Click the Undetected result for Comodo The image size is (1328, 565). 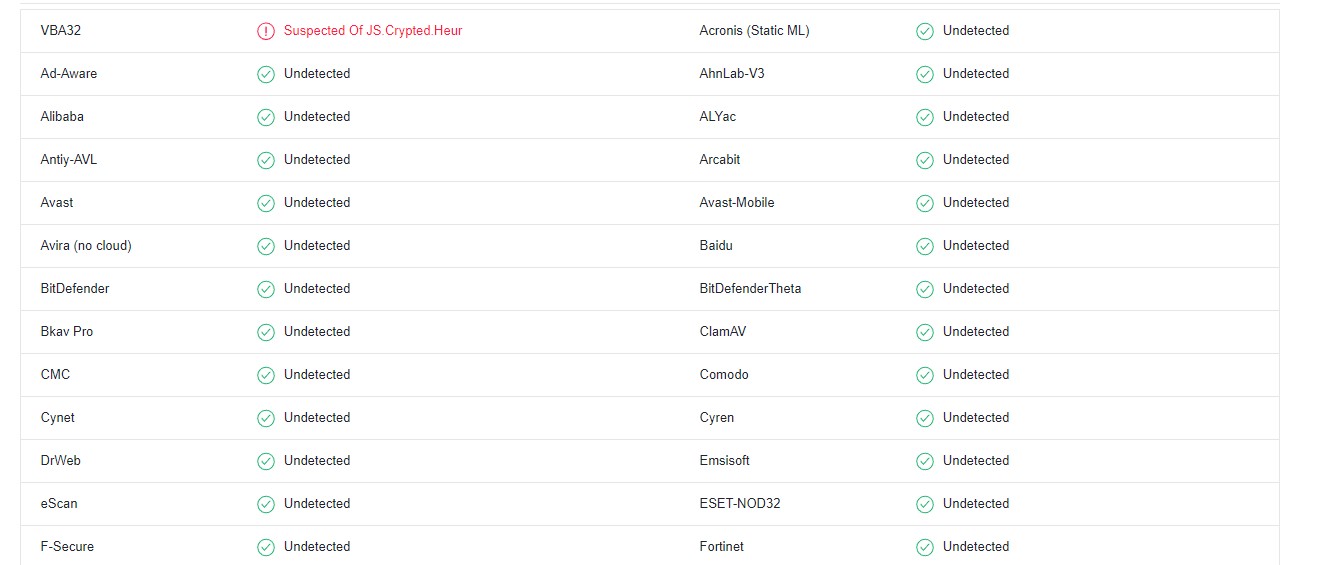[976, 375]
